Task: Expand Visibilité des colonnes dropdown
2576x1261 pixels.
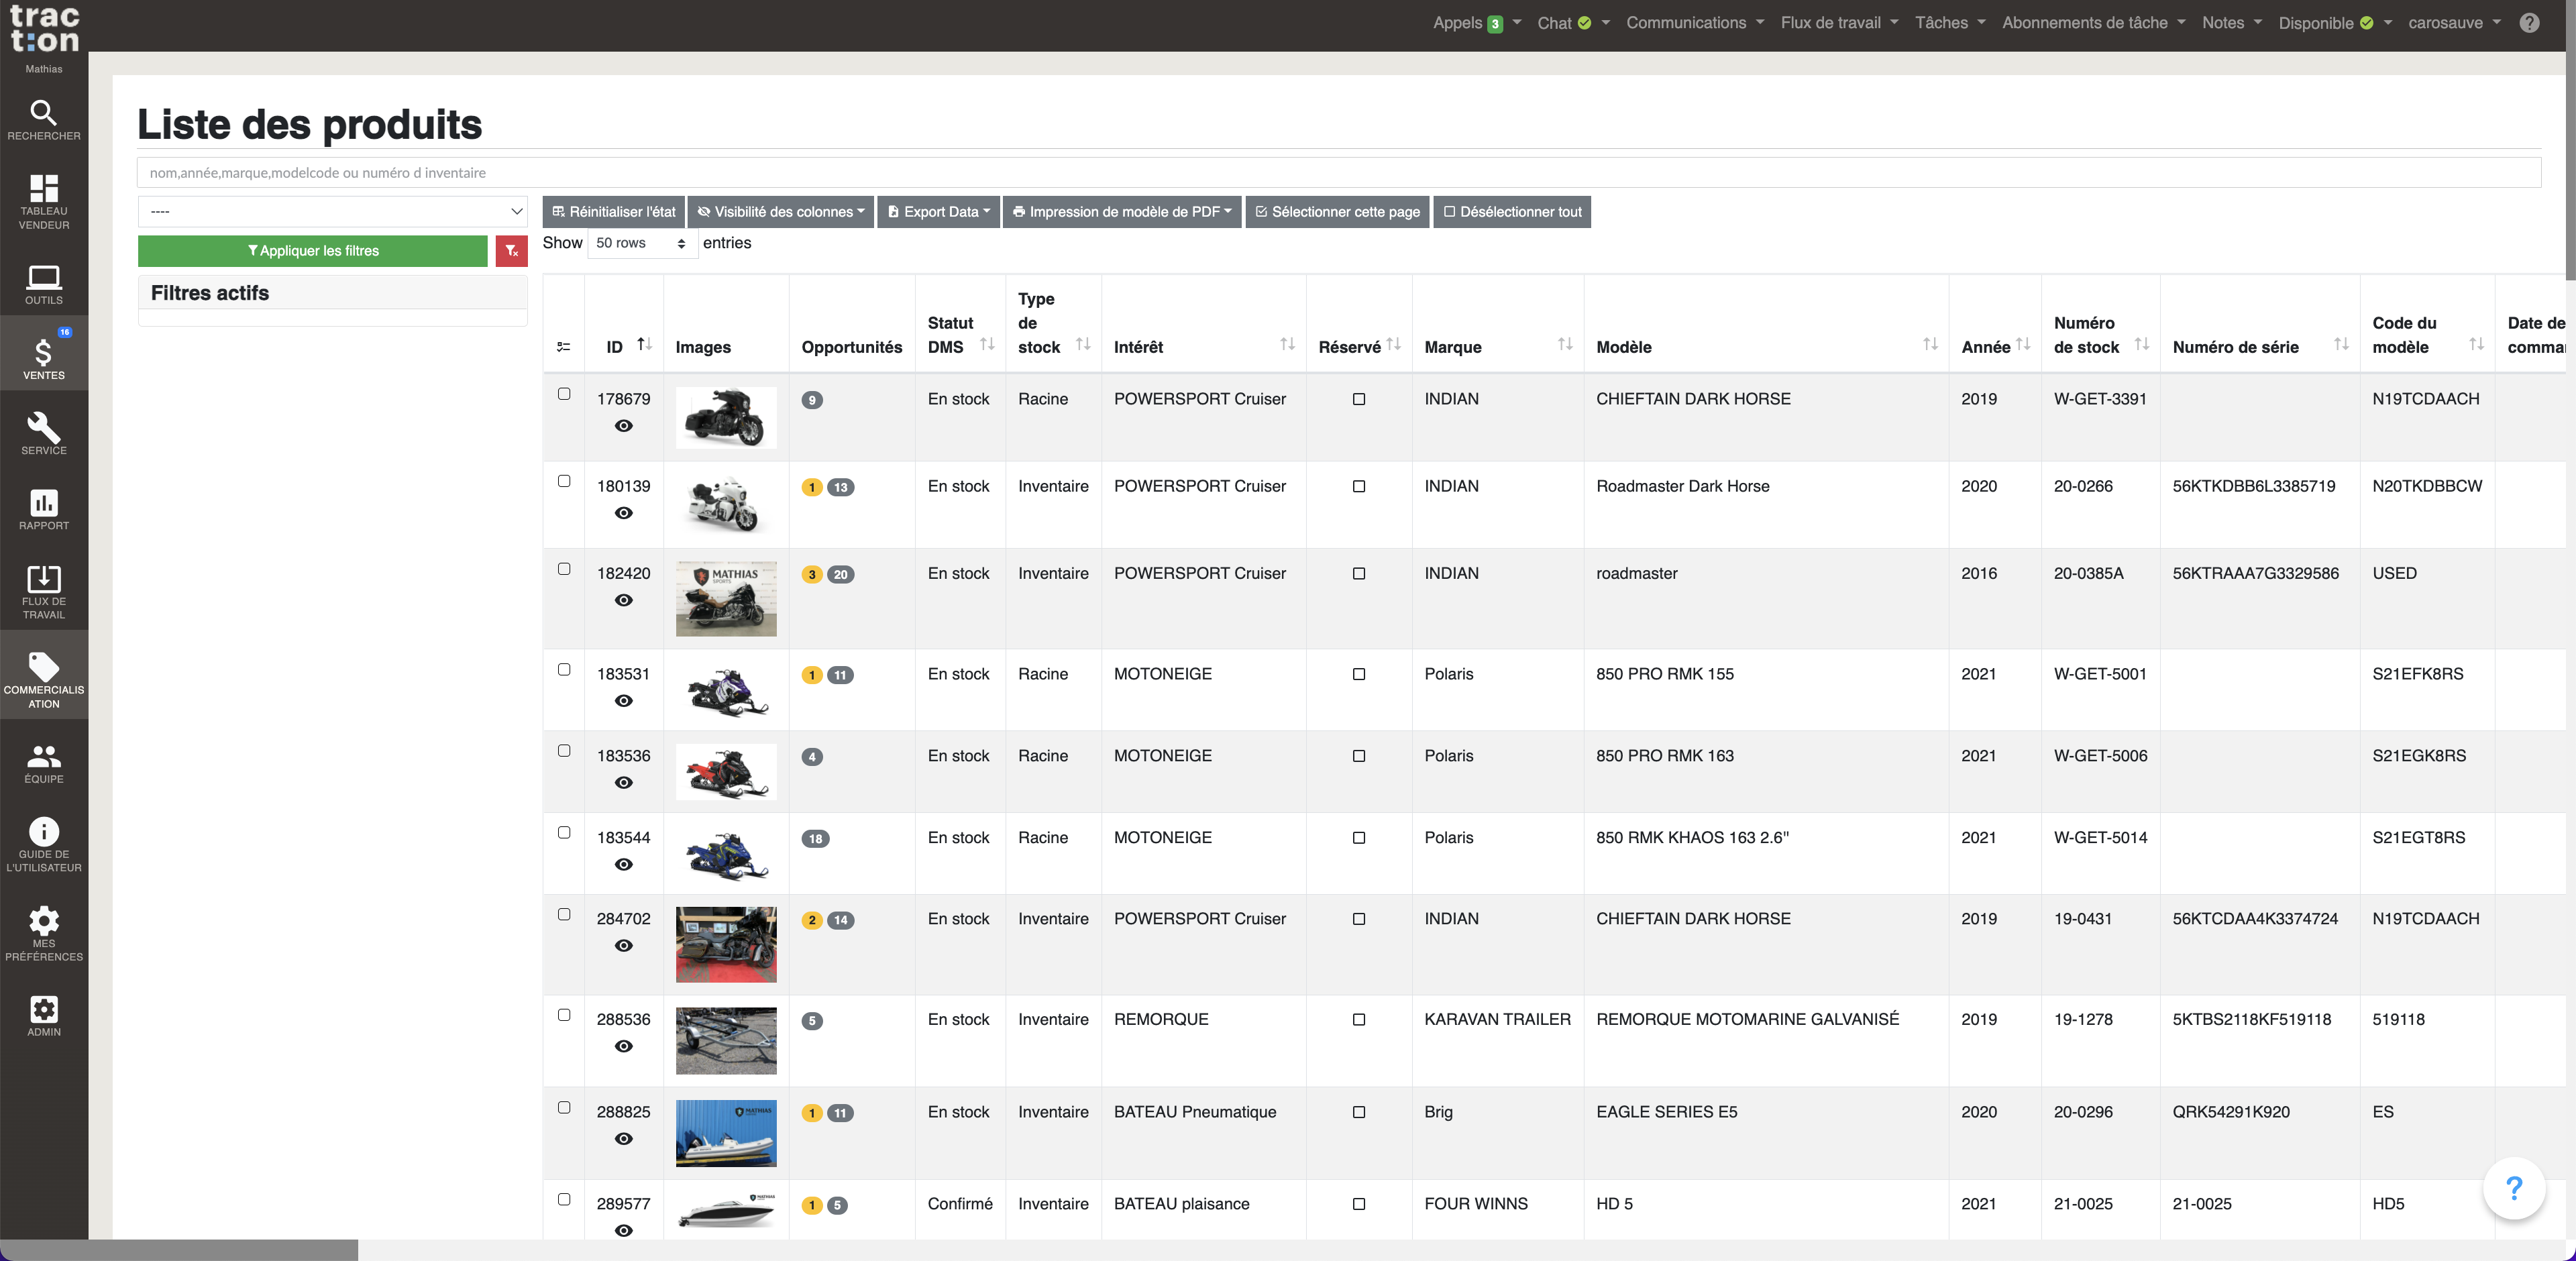Action: click(781, 212)
